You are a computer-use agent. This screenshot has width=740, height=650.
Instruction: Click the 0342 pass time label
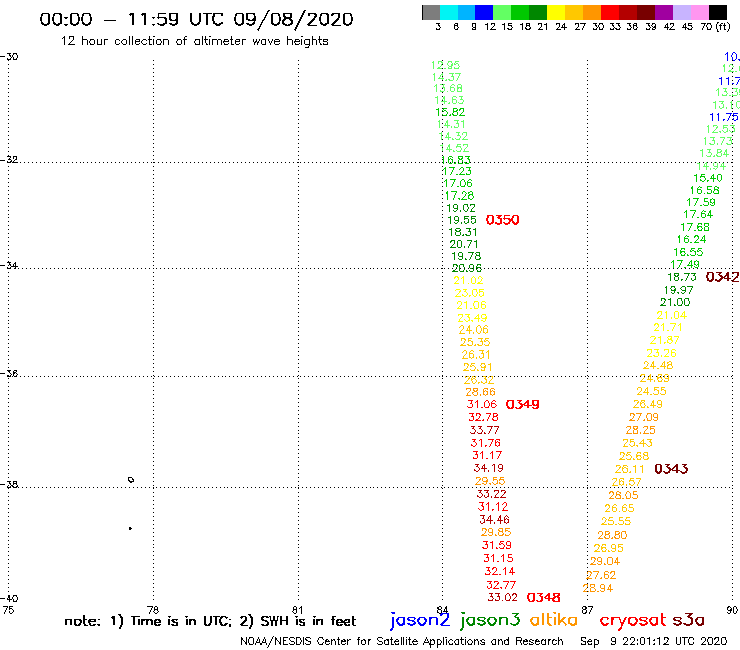click(x=723, y=277)
